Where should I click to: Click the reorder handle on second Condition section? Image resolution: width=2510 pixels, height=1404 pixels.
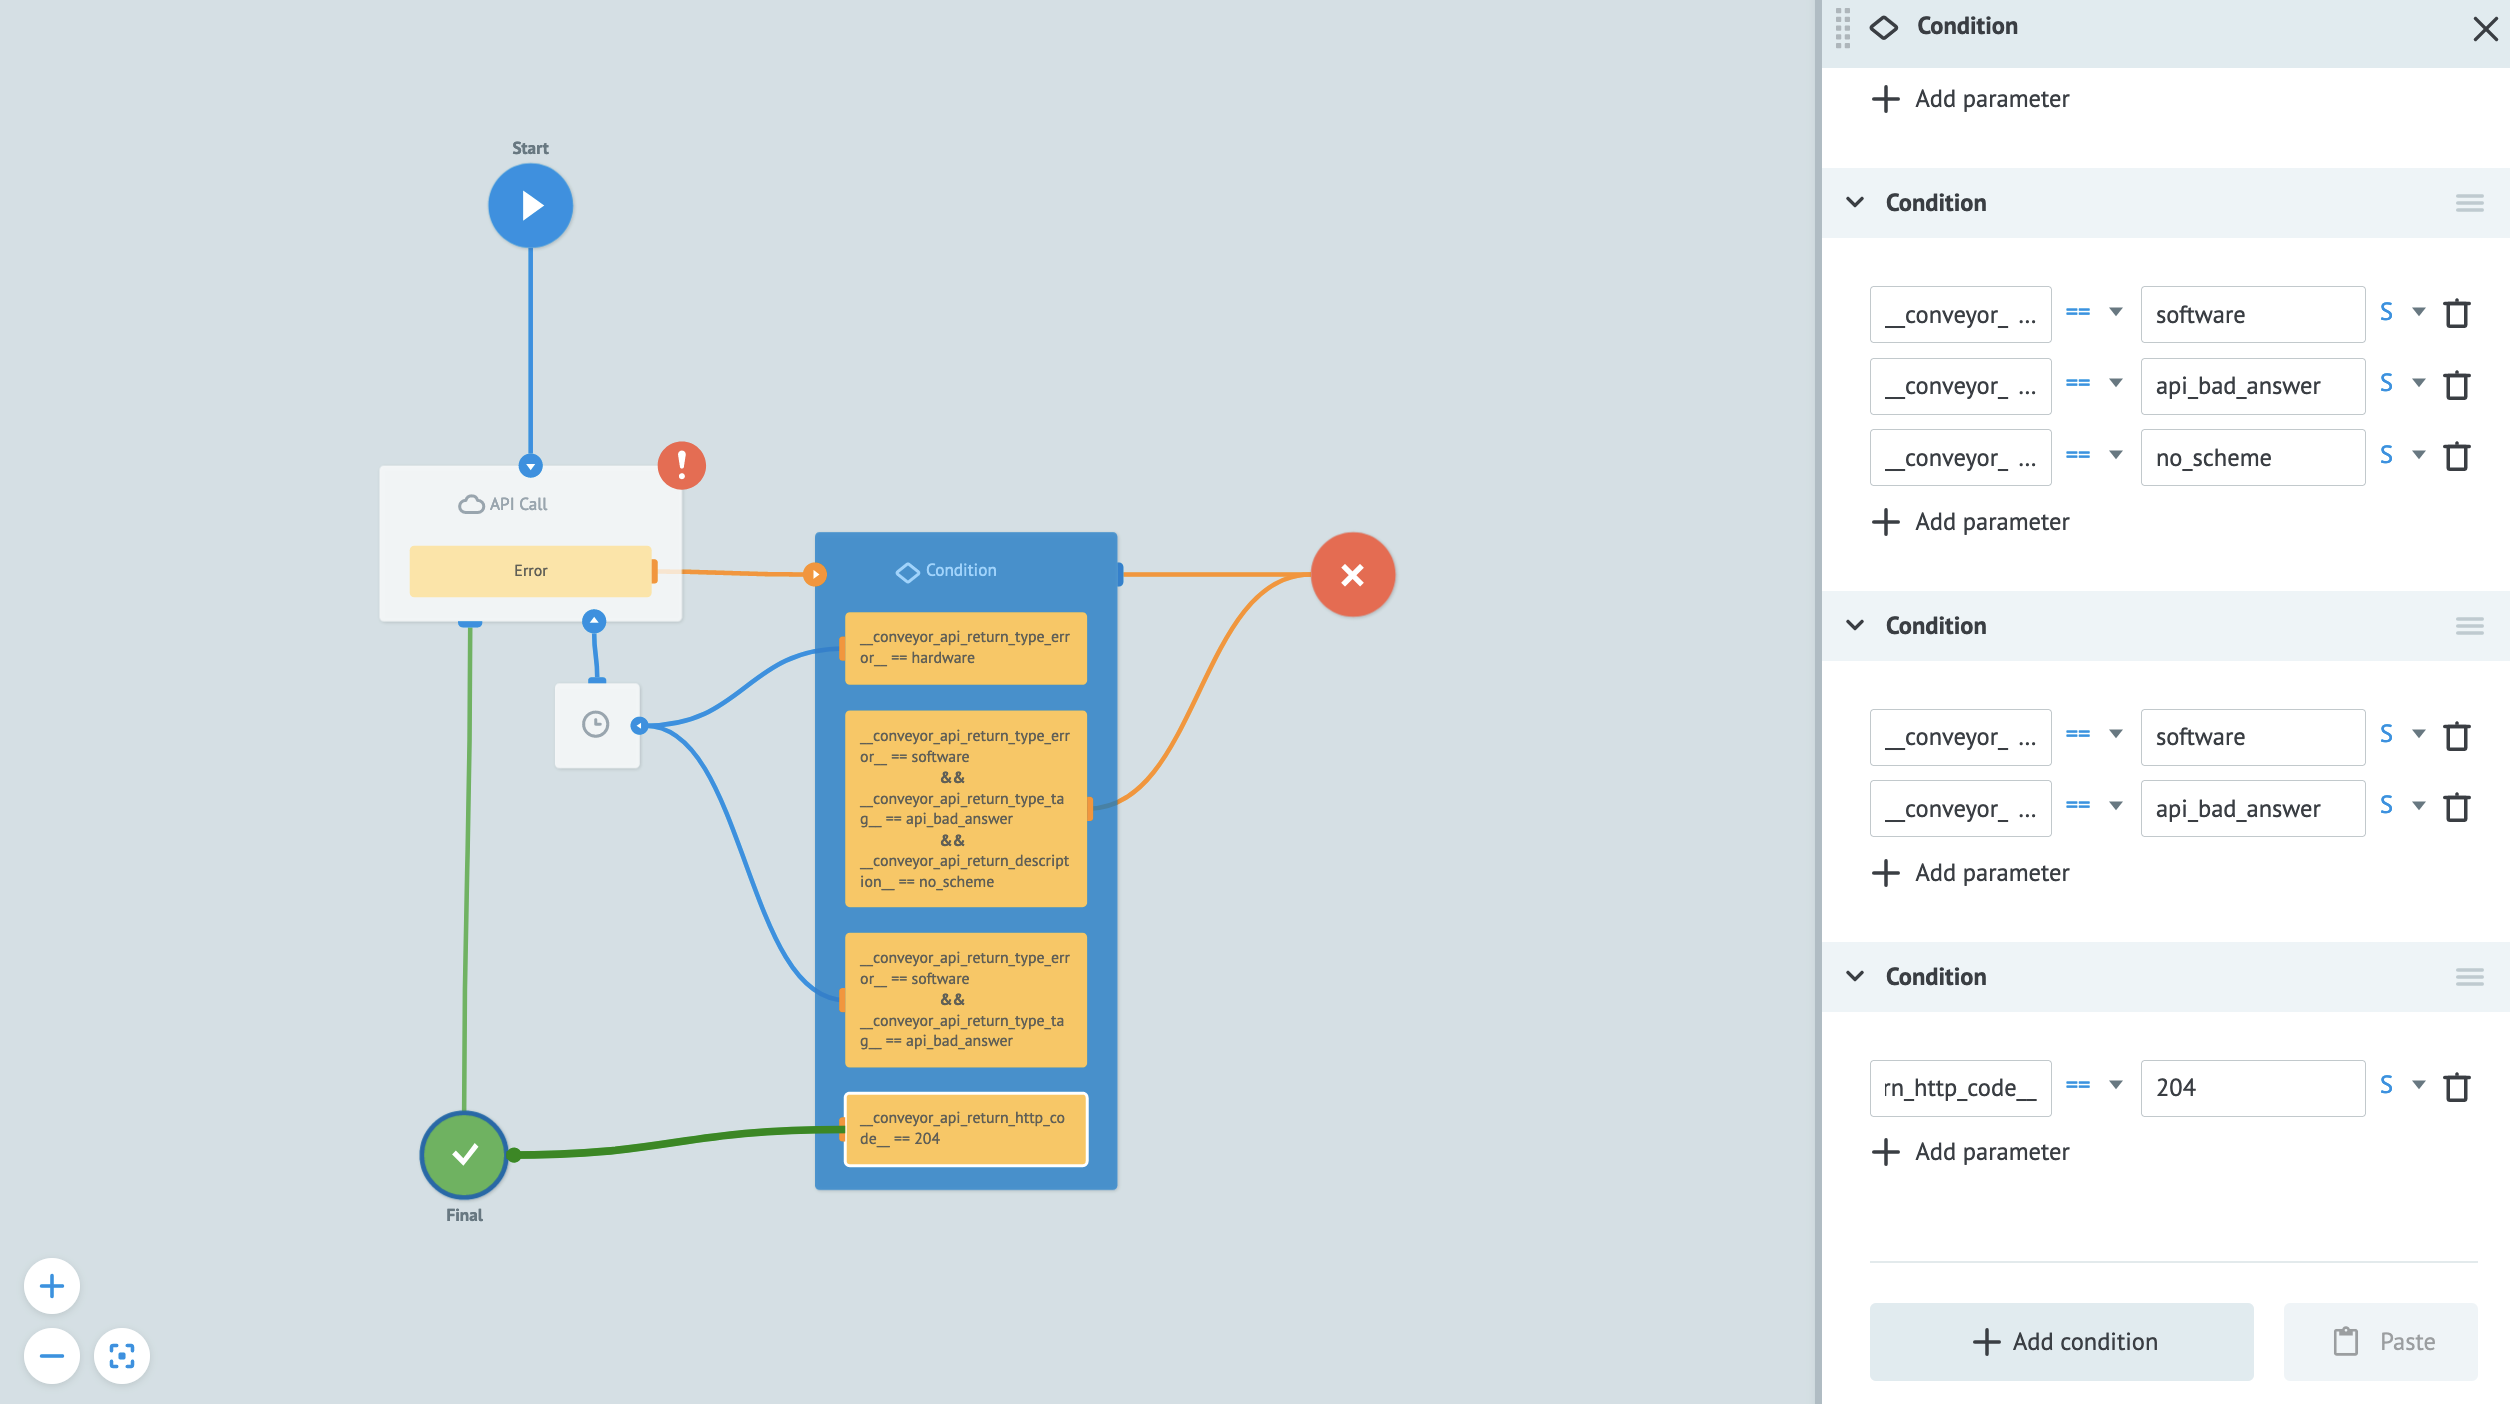tap(2470, 626)
